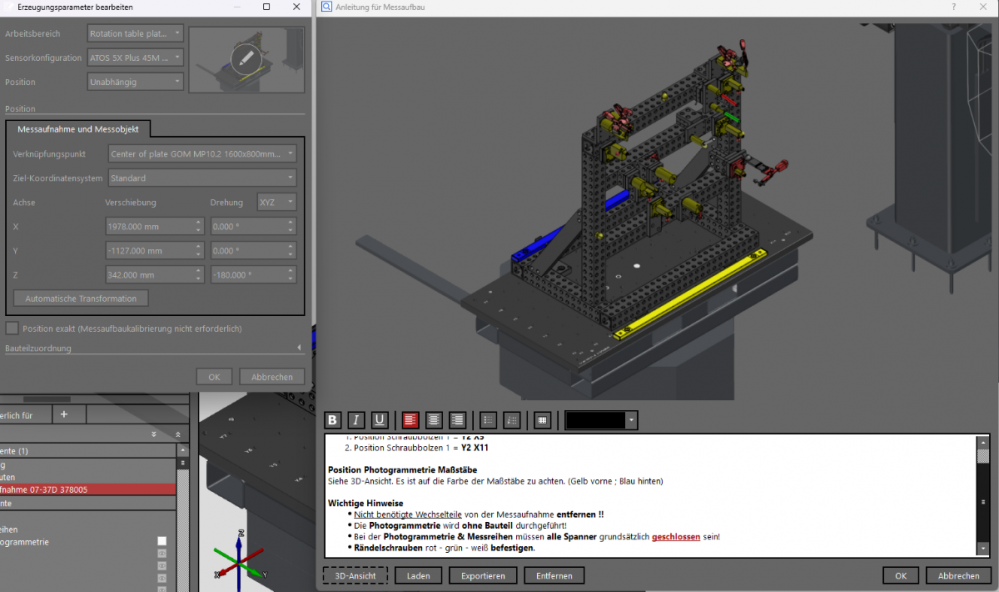This screenshot has width=999, height=592.
Task: Select left text alignment icon
Action: point(410,420)
